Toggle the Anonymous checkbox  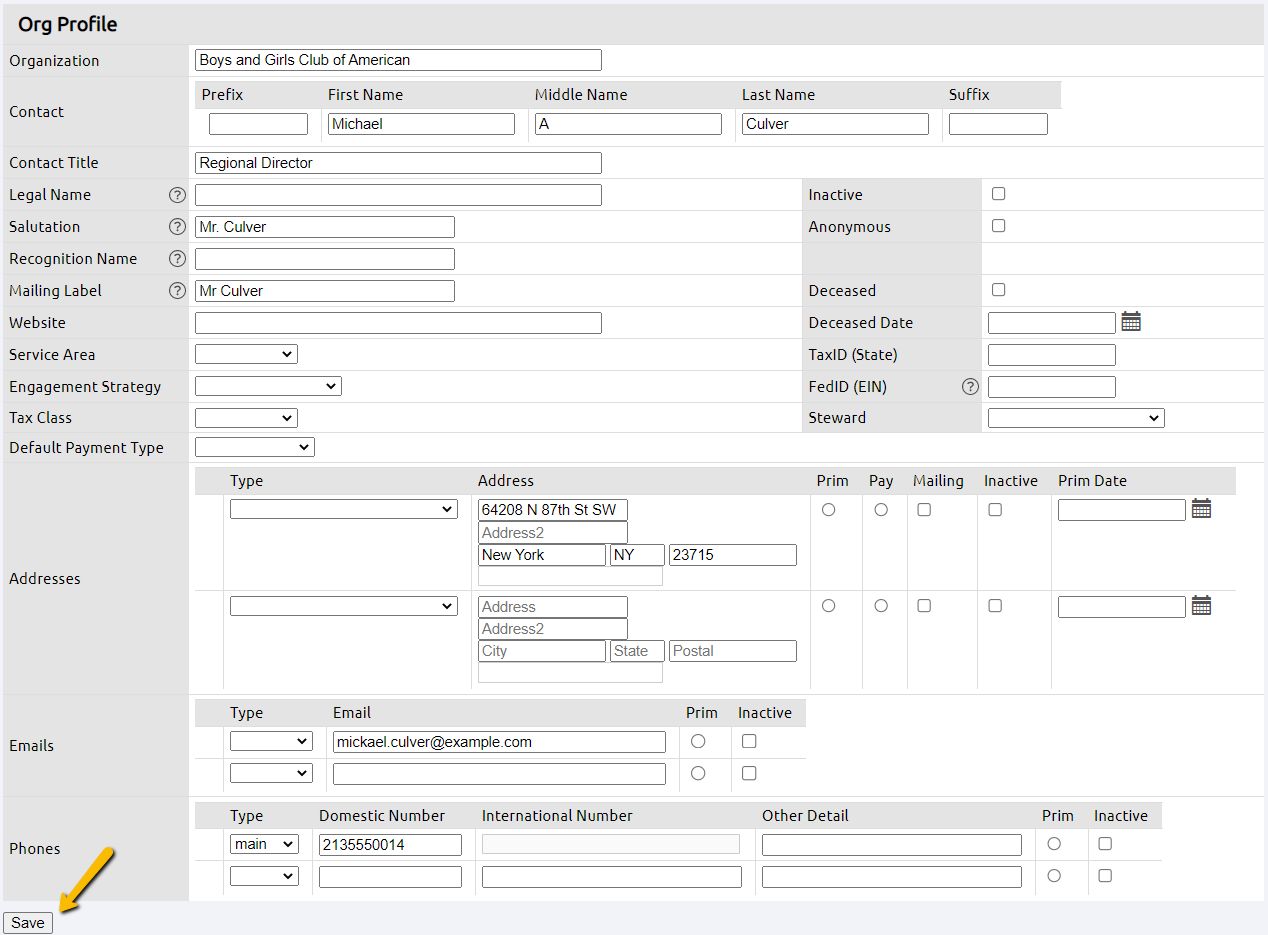pyautogui.click(x=998, y=226)
